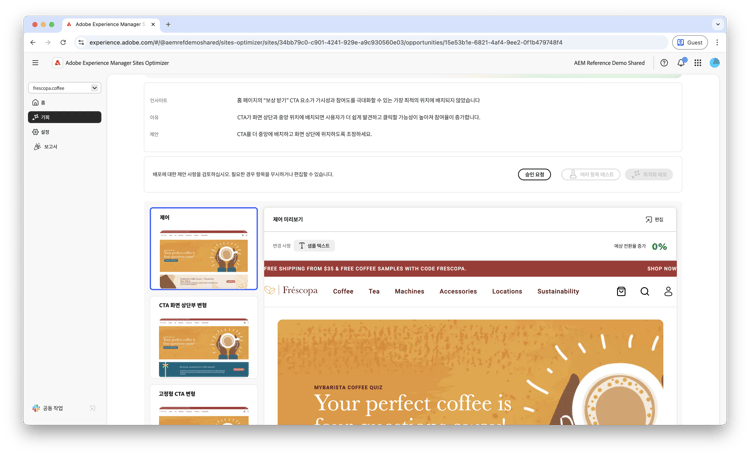Click the Adobe logo in the header
Viewport: 750px width, 456px height.
[x=57, y=63]
